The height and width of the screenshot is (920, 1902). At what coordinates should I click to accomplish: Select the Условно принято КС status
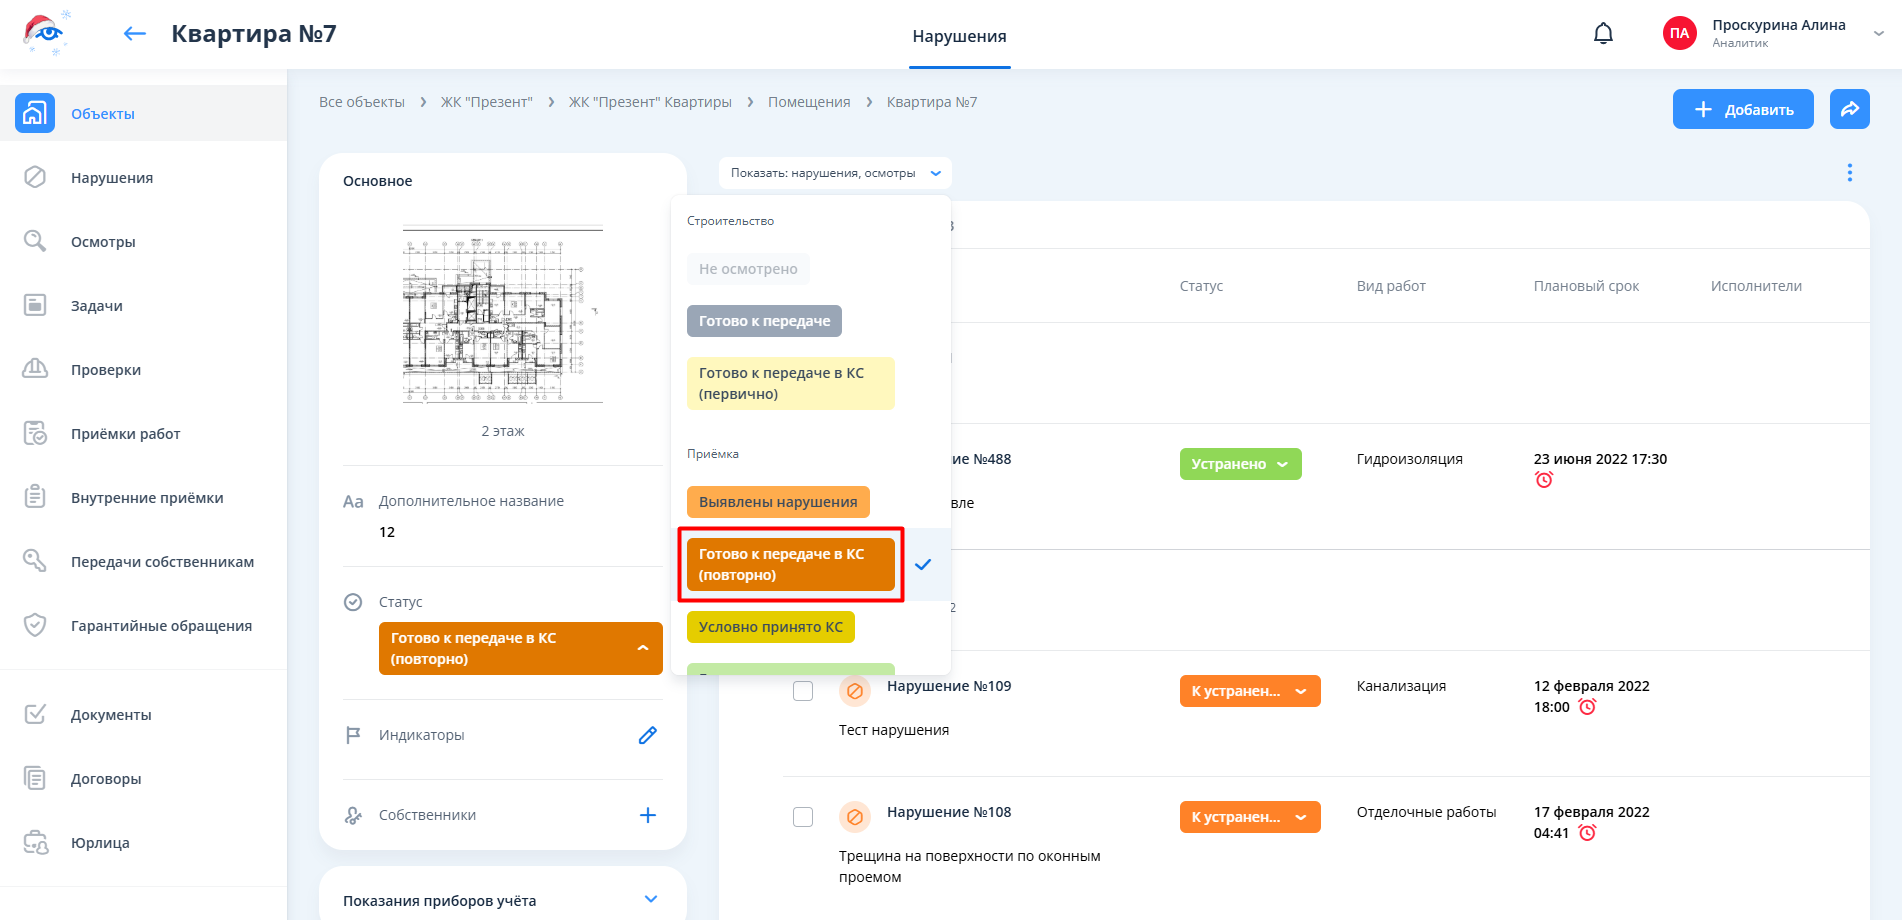tap(770, 627)
